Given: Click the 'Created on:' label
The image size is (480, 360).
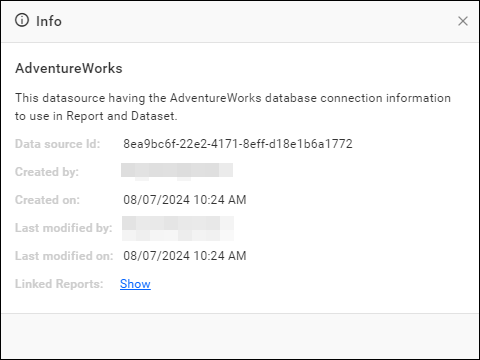Looking at the screenshot, I should [x=47, y=200].
